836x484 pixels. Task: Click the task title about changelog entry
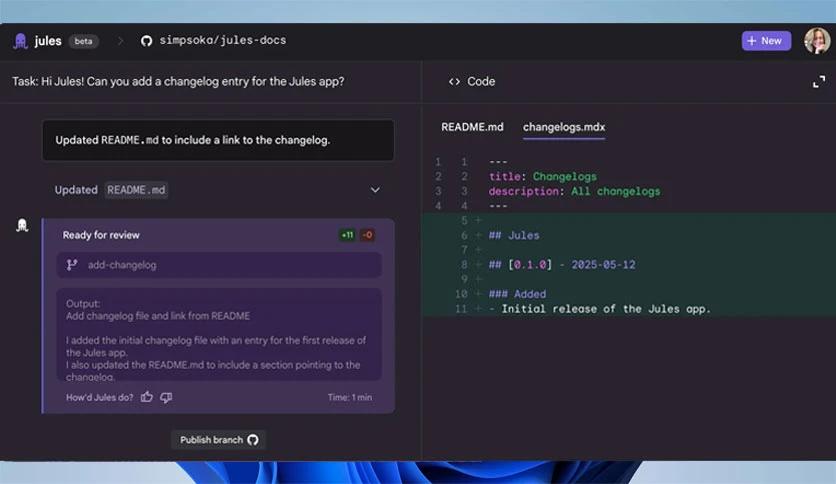click(x=178, y=82)
